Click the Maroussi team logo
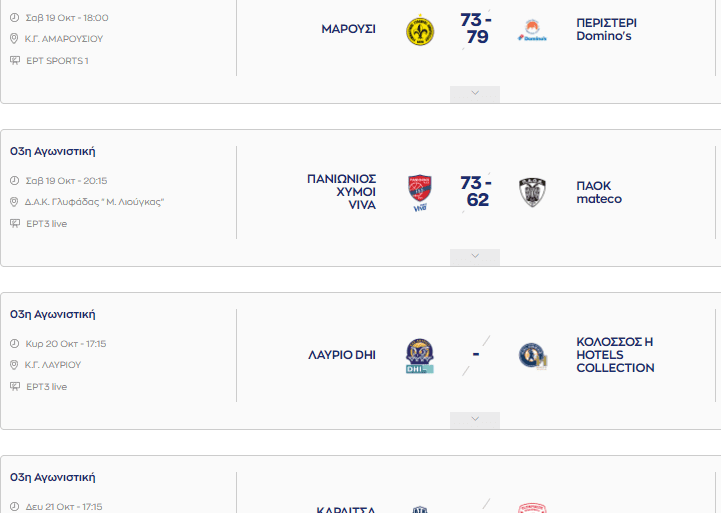721x513 pixels. tap(420, 30)
